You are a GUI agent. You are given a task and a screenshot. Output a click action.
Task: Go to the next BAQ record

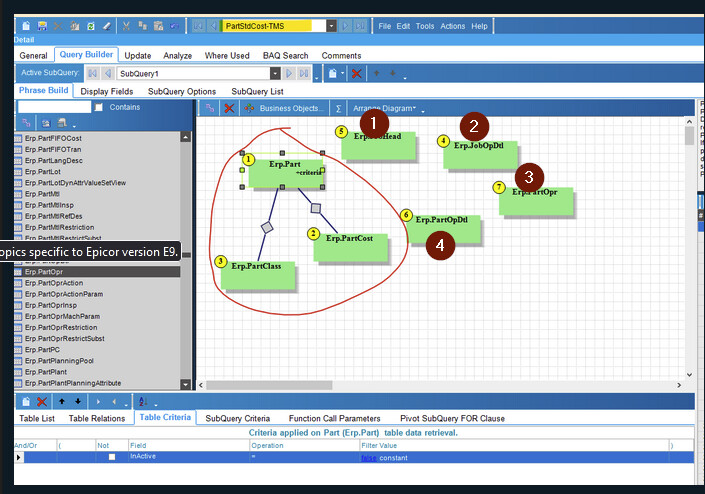345,26
